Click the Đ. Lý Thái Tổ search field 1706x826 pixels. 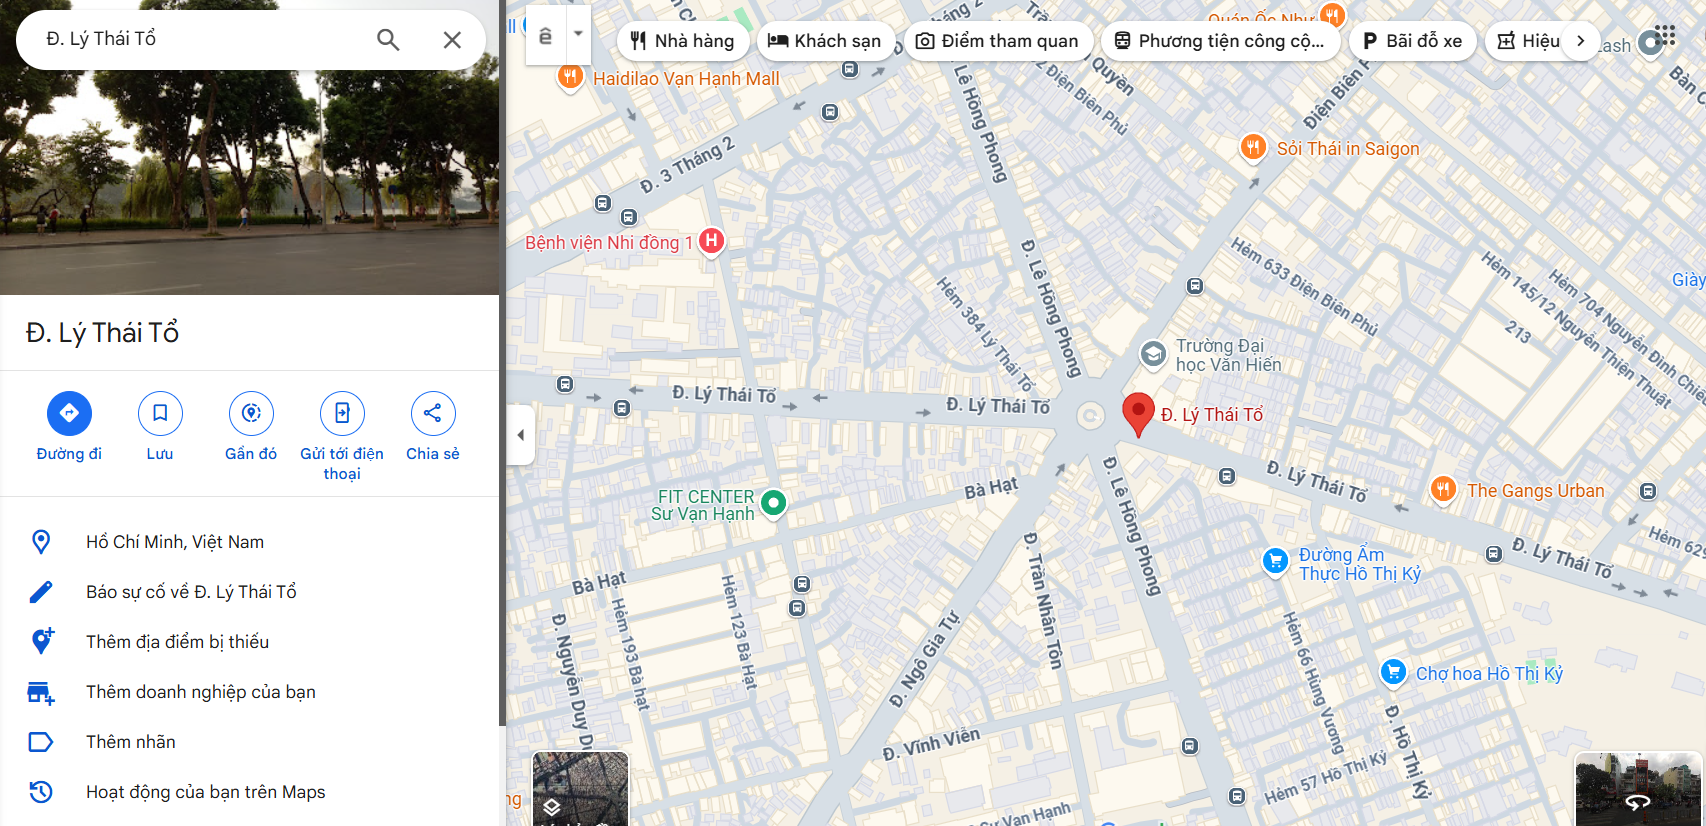pos(200,39)
